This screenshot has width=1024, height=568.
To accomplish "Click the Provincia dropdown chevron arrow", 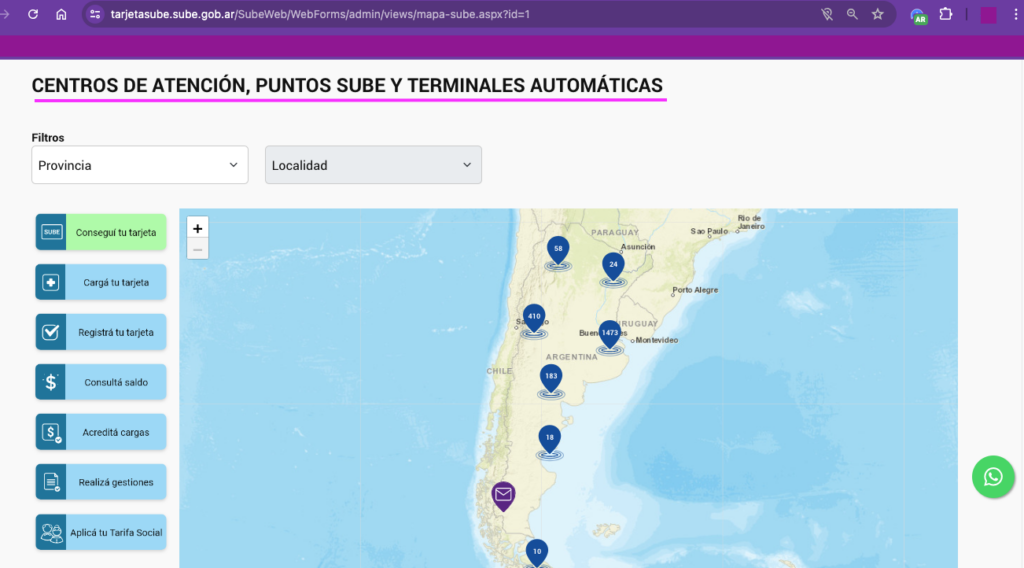I will 233,165.
